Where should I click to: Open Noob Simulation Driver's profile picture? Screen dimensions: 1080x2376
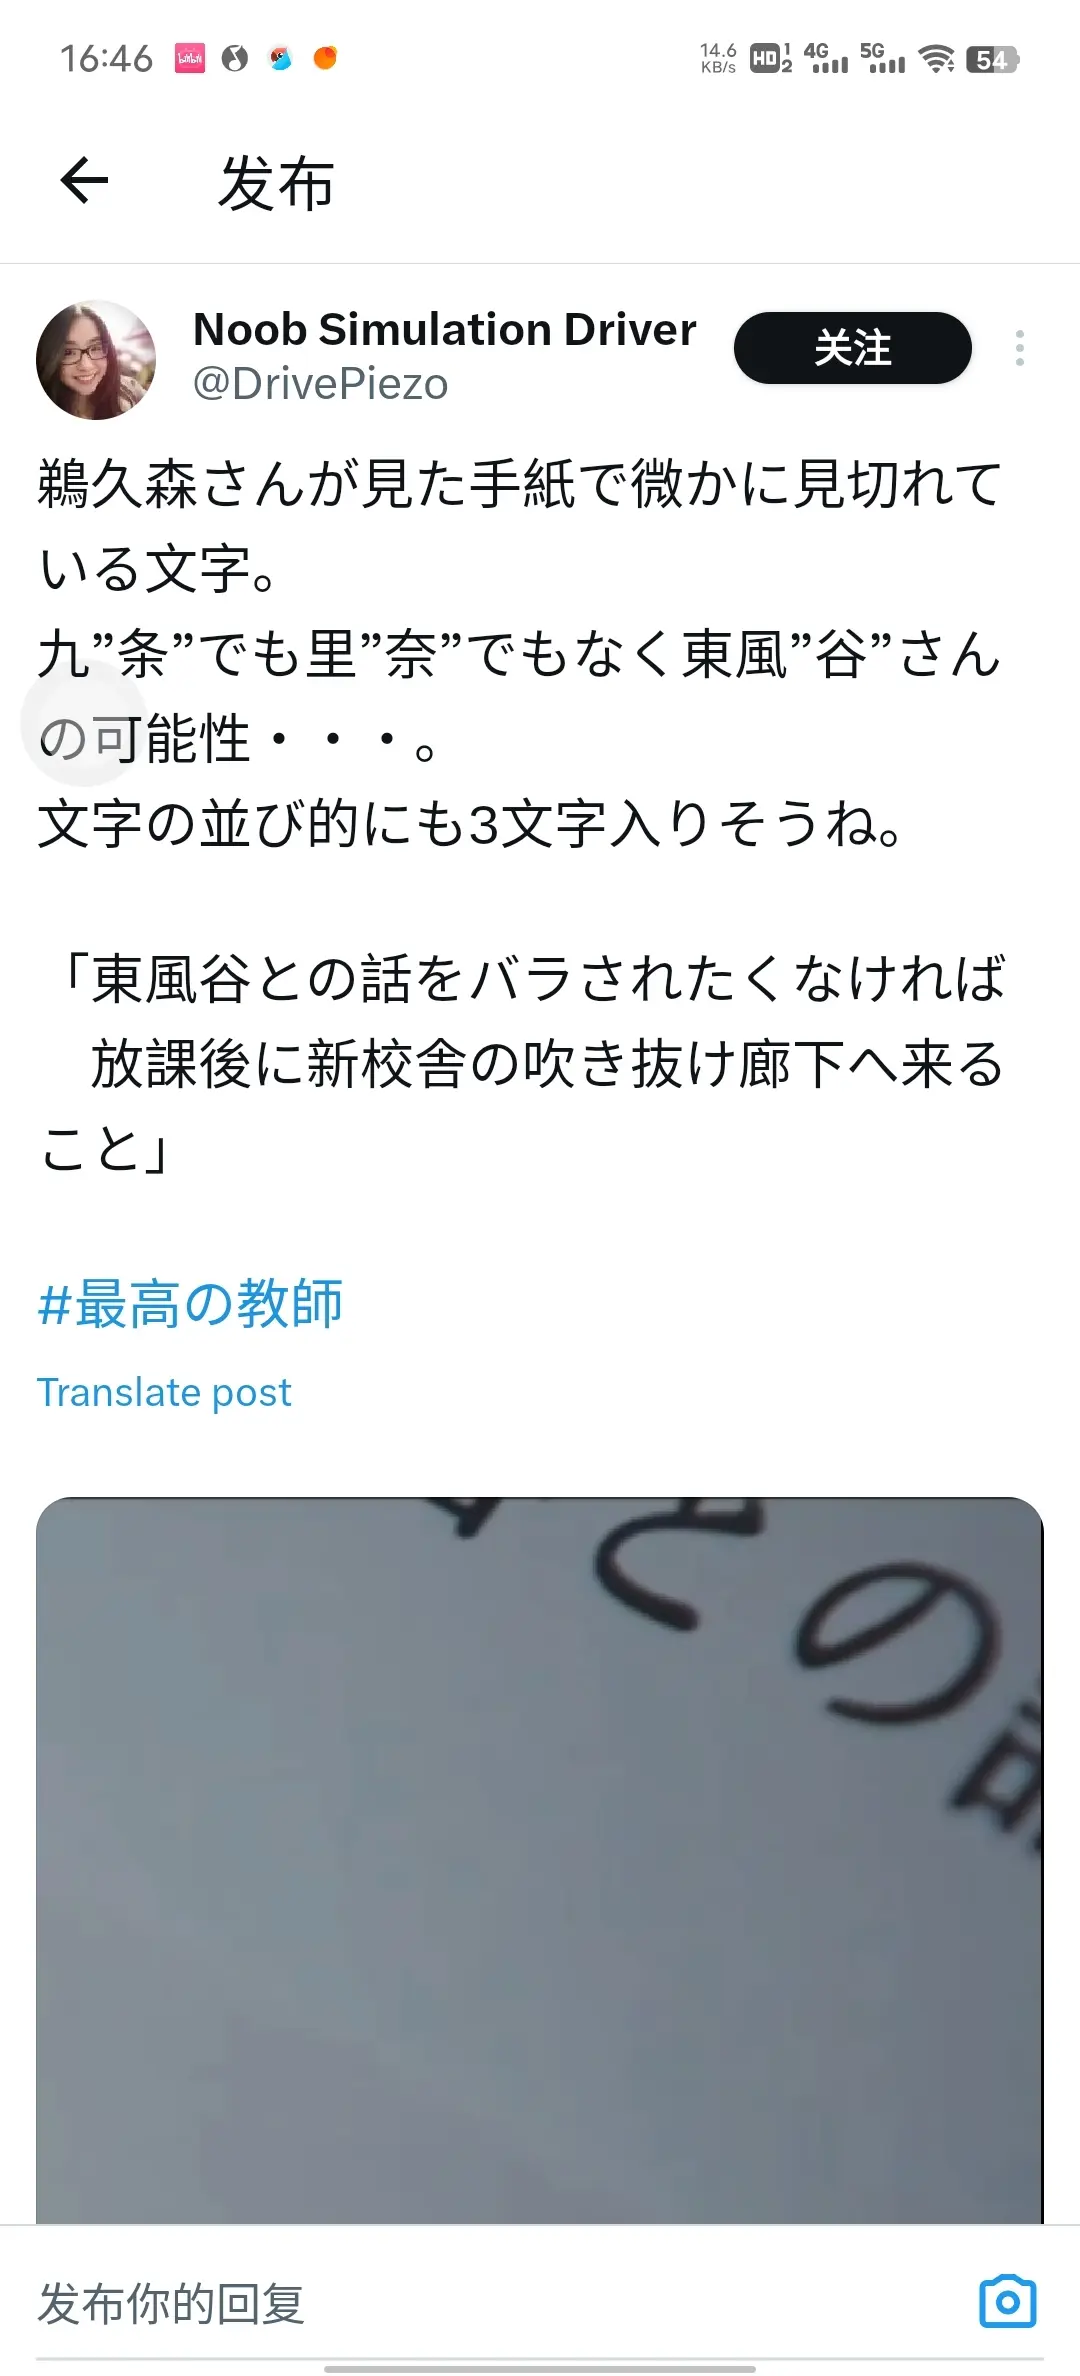pyautogui.click(x=96, y=360)
